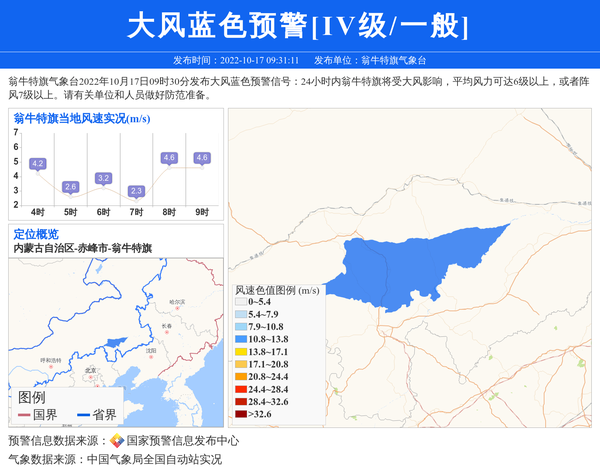Select the 13.8~17.1 yellow legend swatch
This screenshot has height=471, width=600.
click(240, 352)
